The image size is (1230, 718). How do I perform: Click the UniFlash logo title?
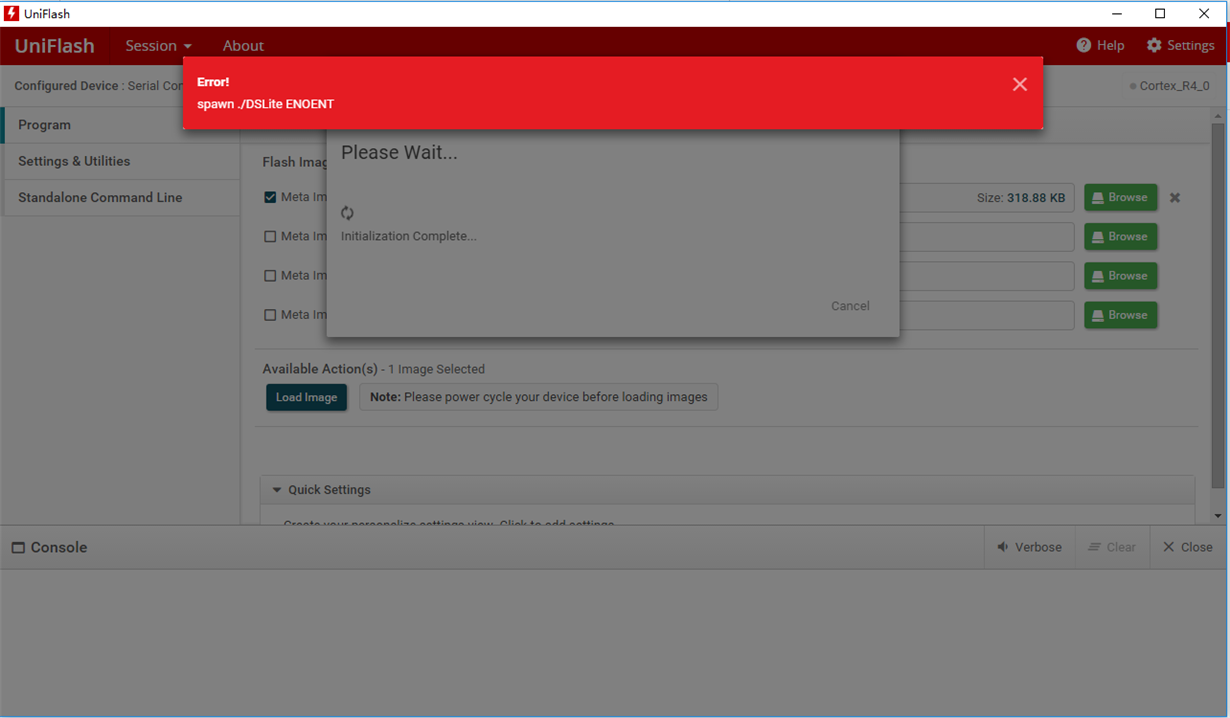pos(55,46)
